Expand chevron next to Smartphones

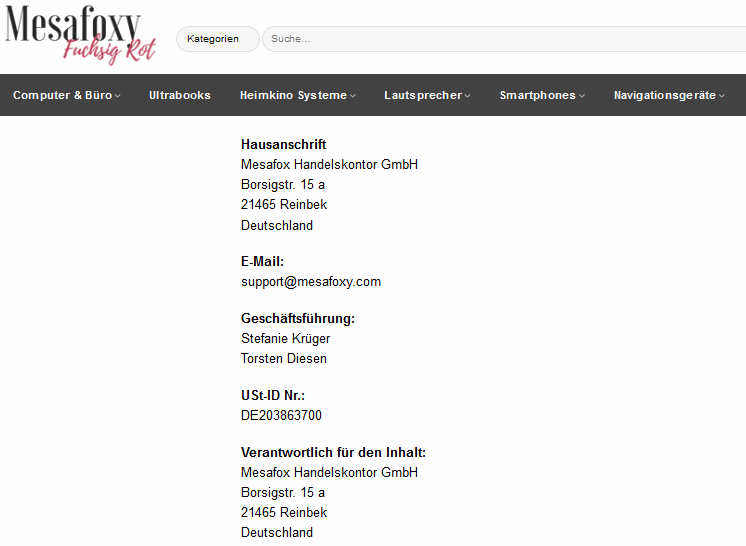(x=582, y=96)
